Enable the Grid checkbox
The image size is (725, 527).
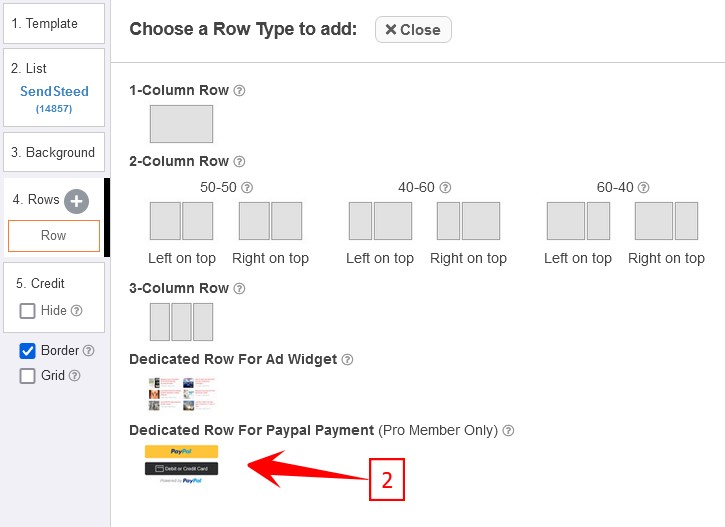click(x=27, y=376)
